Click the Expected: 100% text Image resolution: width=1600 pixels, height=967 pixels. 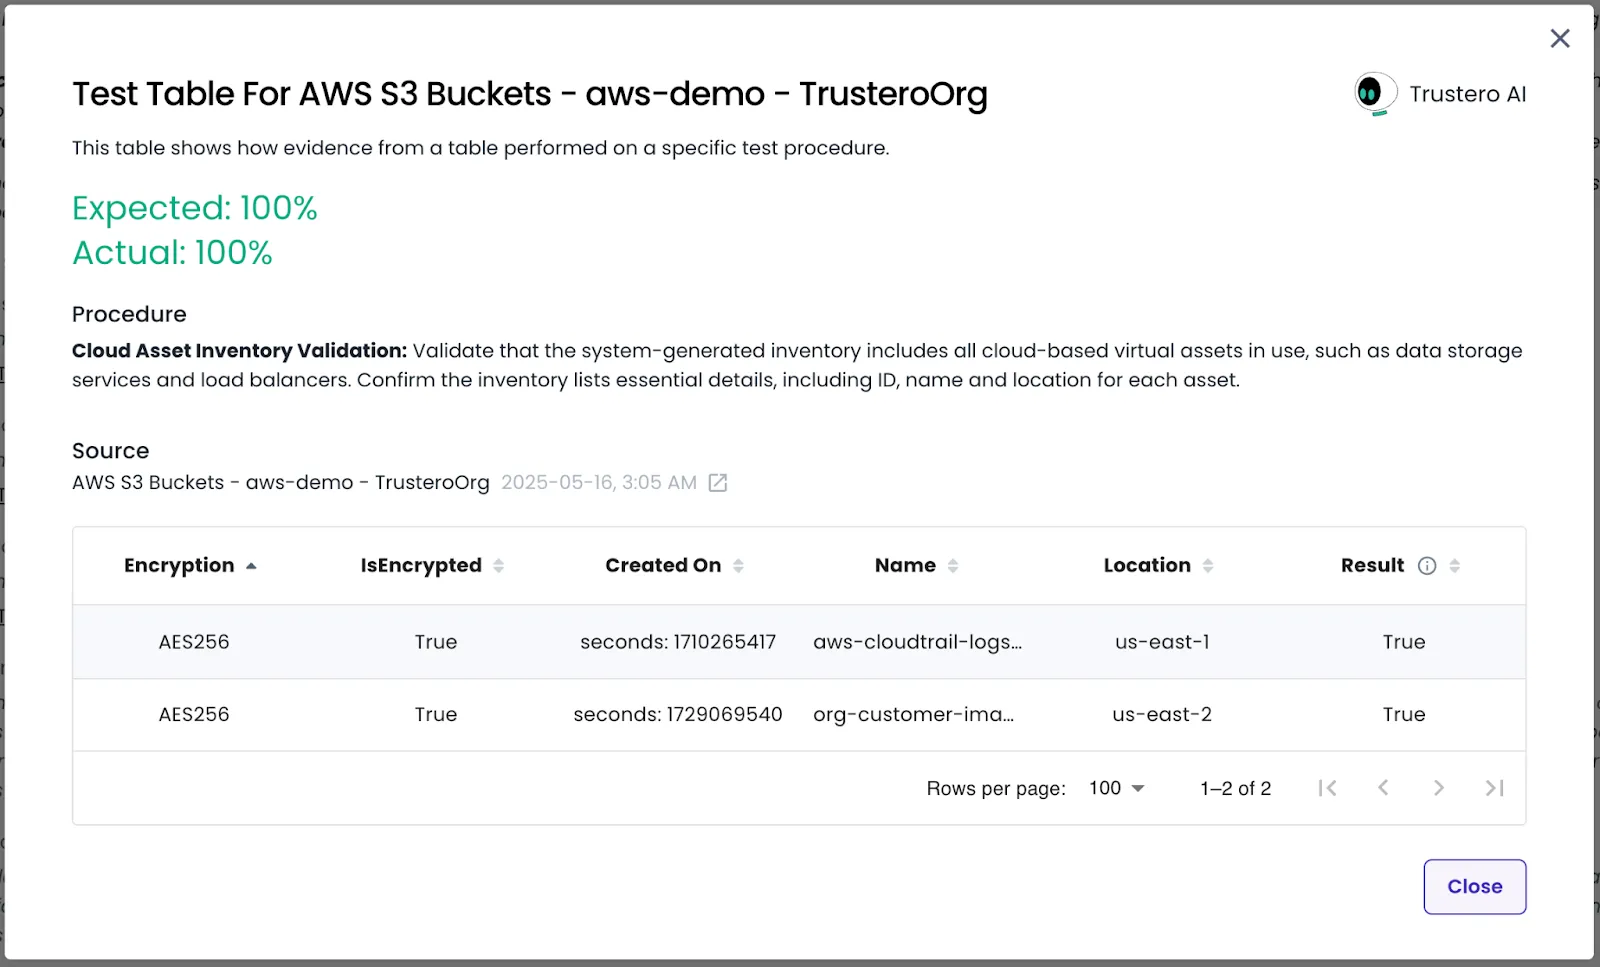[x=195, y=208]
